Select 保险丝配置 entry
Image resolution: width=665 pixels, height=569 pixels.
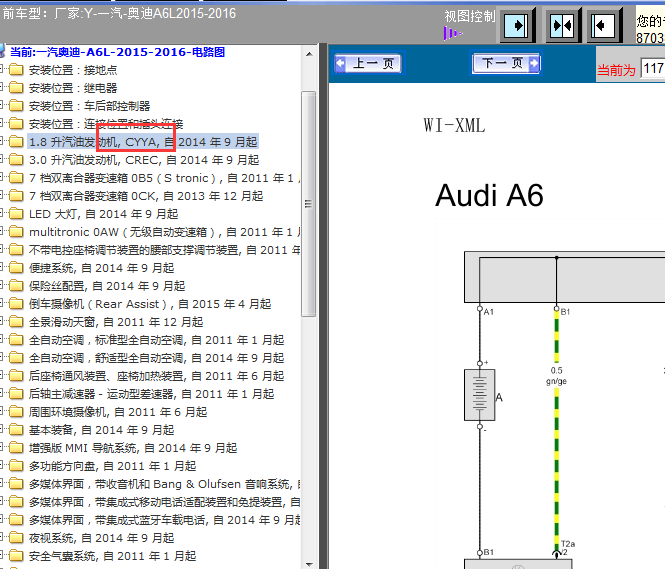point(107,286)
